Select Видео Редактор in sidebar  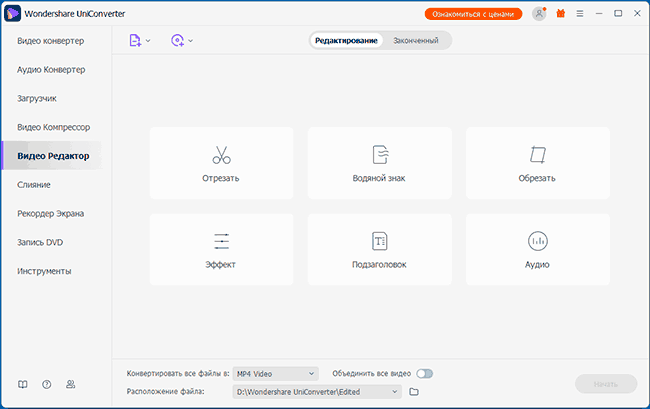53,156
